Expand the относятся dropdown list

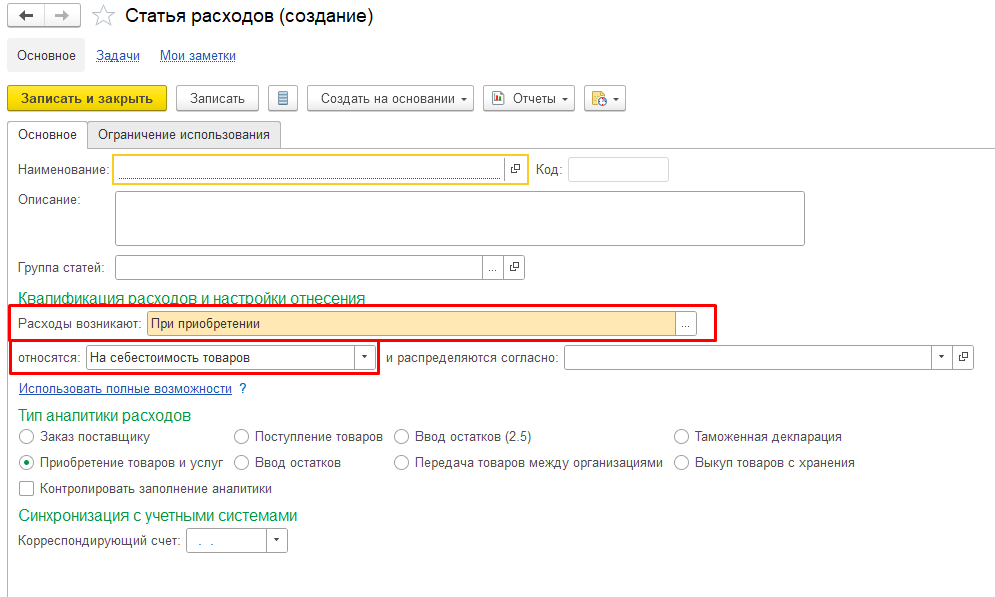[x=365, y=358]
